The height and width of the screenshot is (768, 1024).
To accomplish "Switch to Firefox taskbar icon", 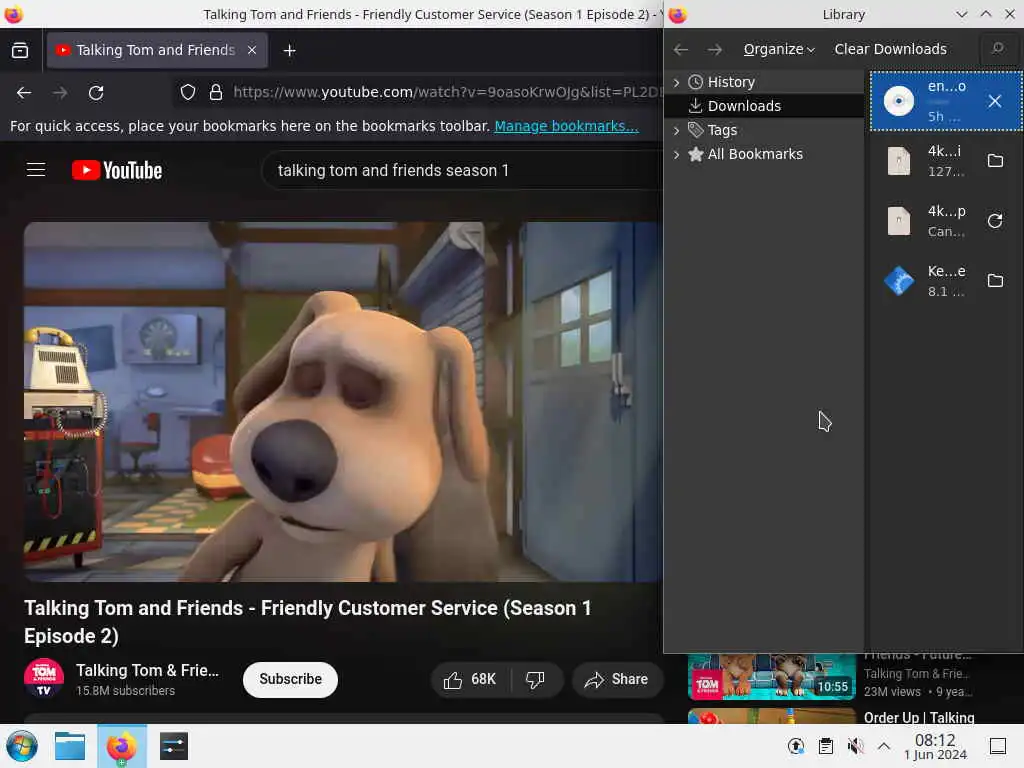I will click(121, 746).
